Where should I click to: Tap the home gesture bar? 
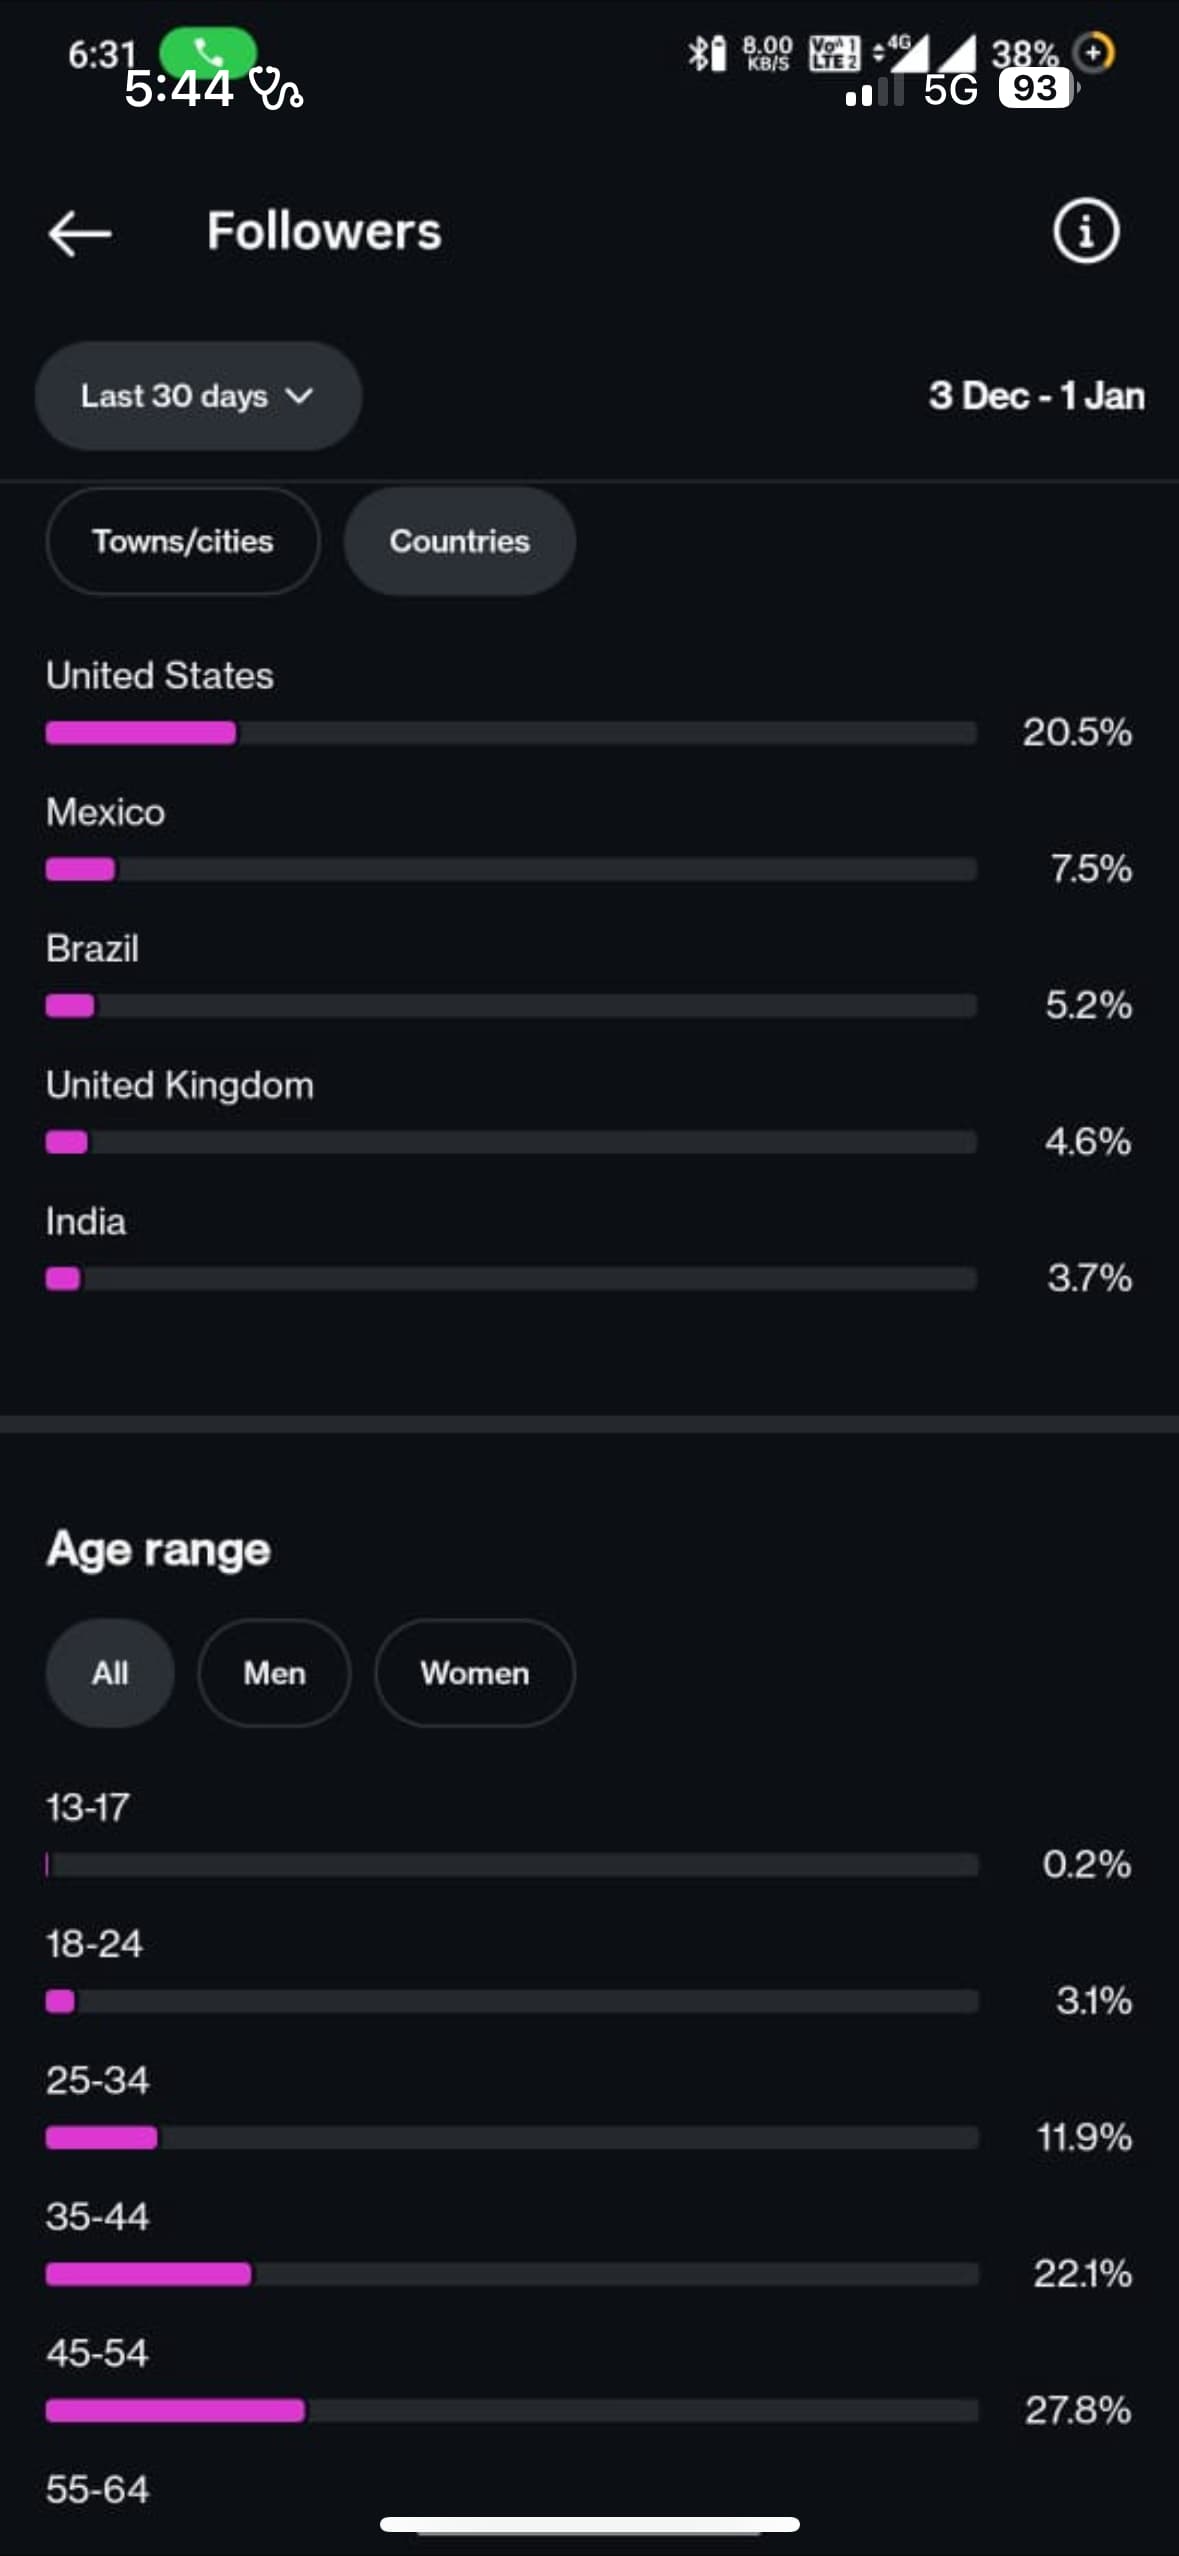click(x=589, y=2525)
